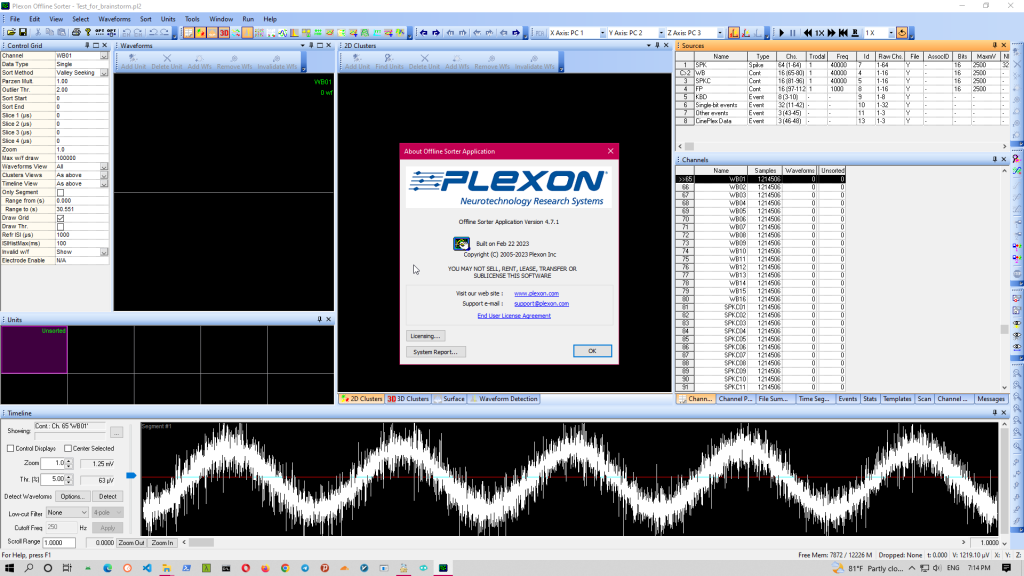Open the Windows Start menu
This screenshot has height=576, width=1024.
[x=9, y=568]
